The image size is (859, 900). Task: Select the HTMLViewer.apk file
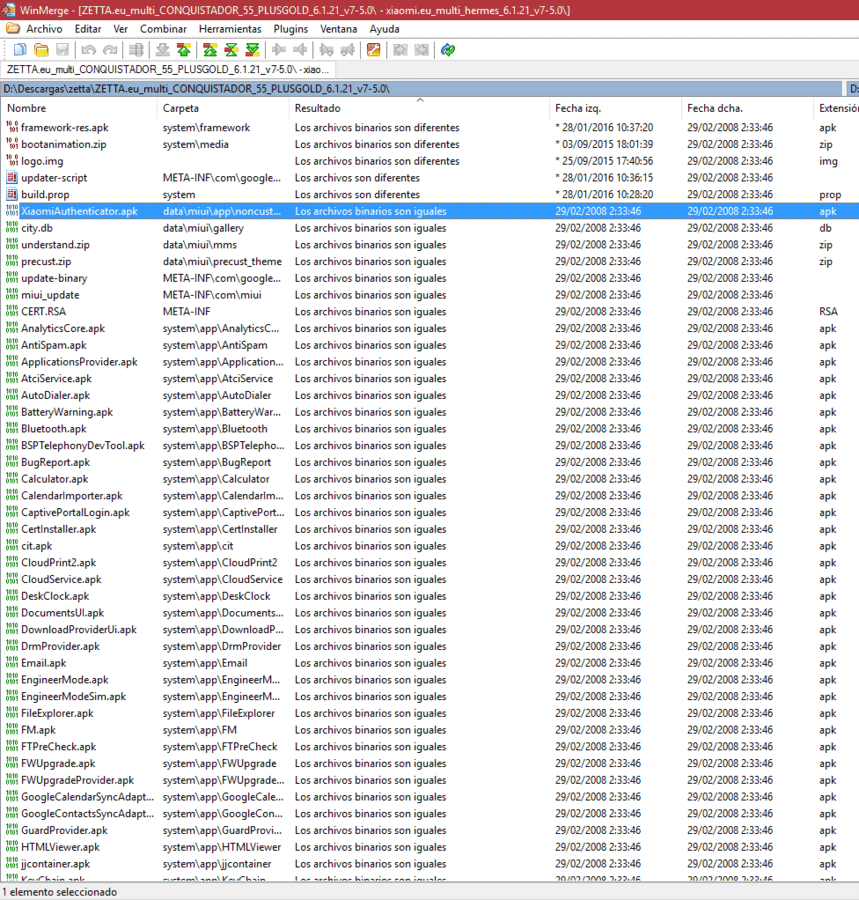point(60,847)
